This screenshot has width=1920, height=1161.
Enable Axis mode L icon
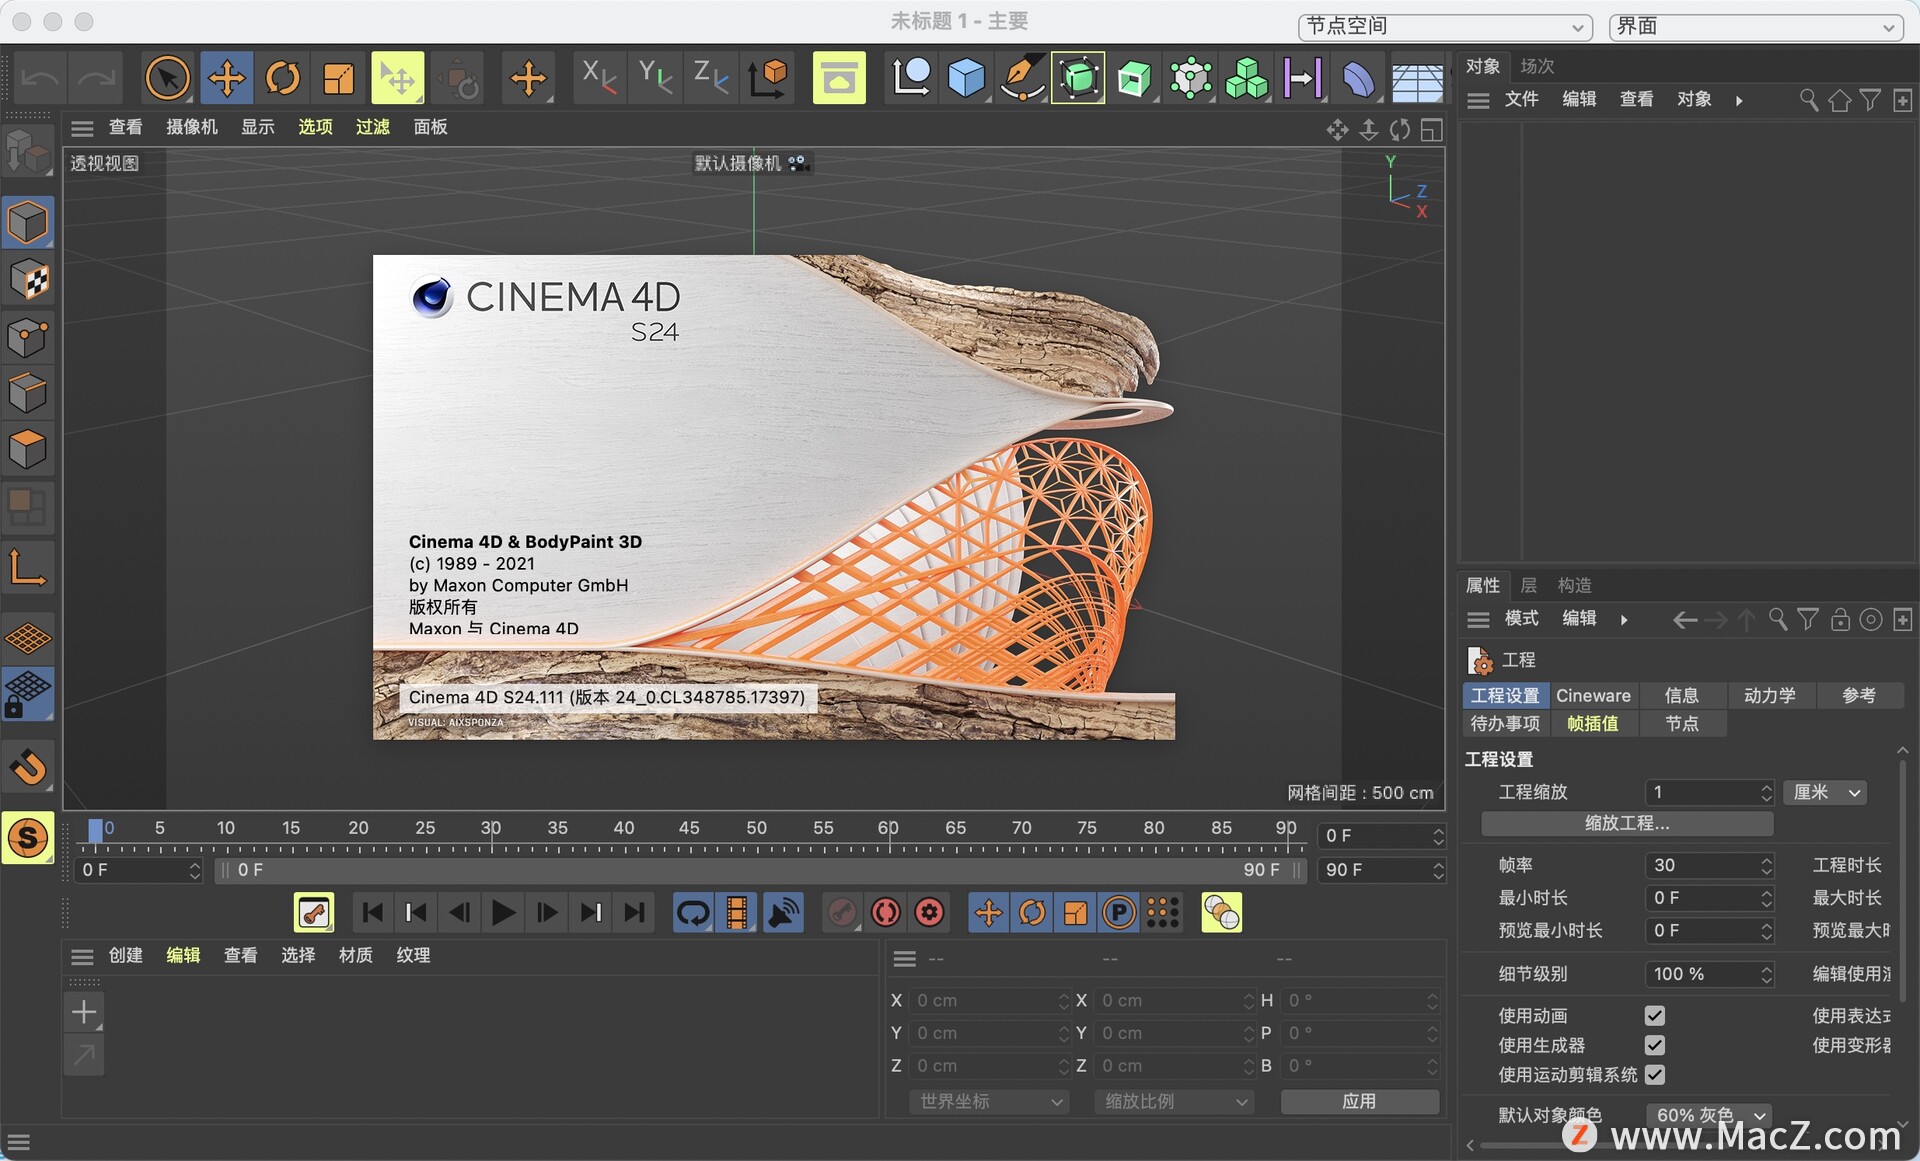pos(28,568)
